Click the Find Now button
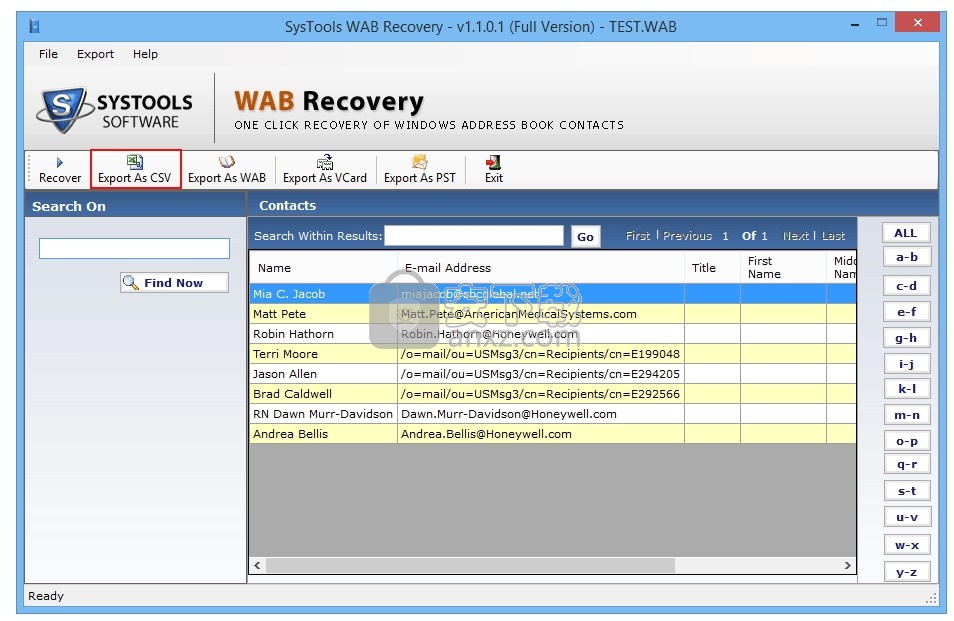The width and height of the screenshot is (954, 621). (x=174, y=283)
